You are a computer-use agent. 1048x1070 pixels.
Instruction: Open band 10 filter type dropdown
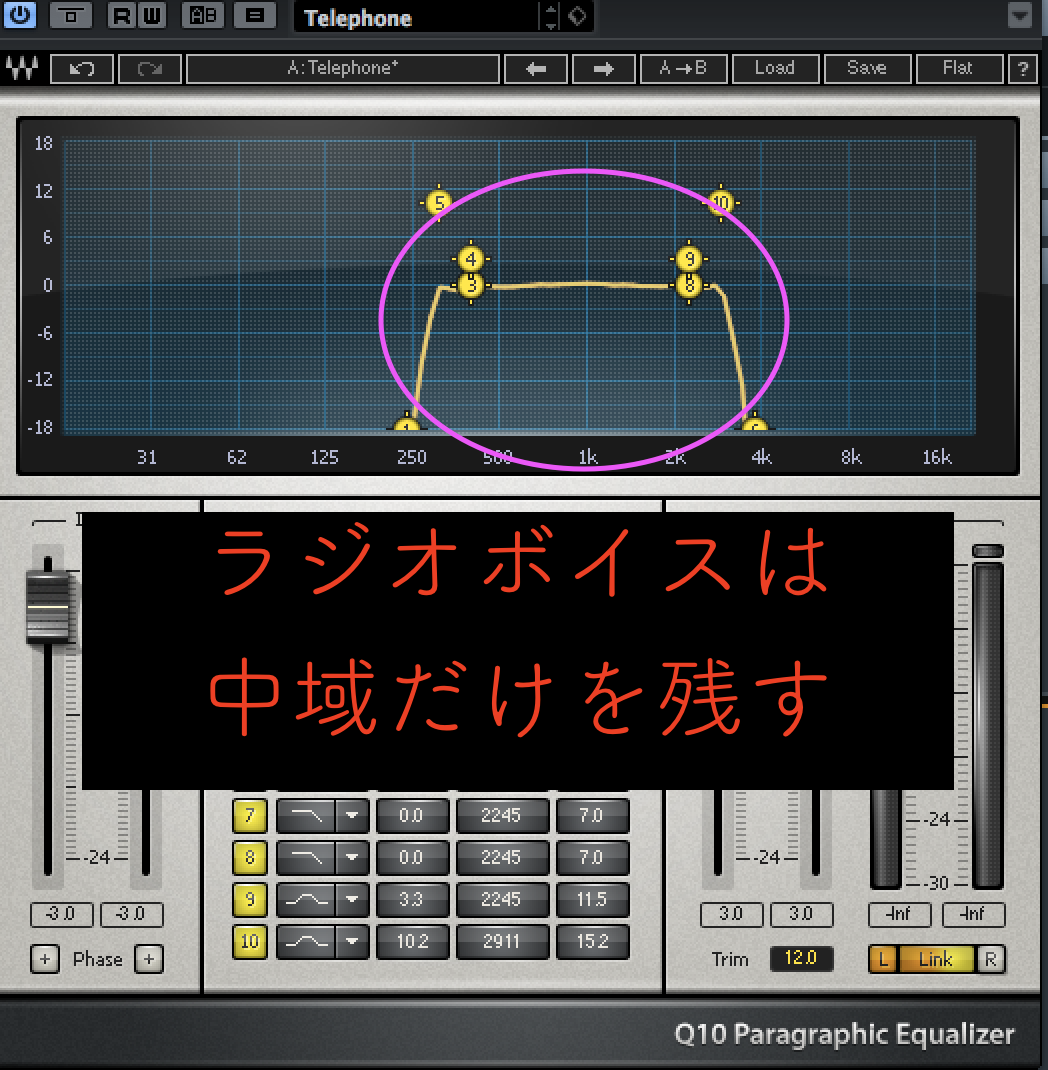pyautogui.click(x=352, y=942)
